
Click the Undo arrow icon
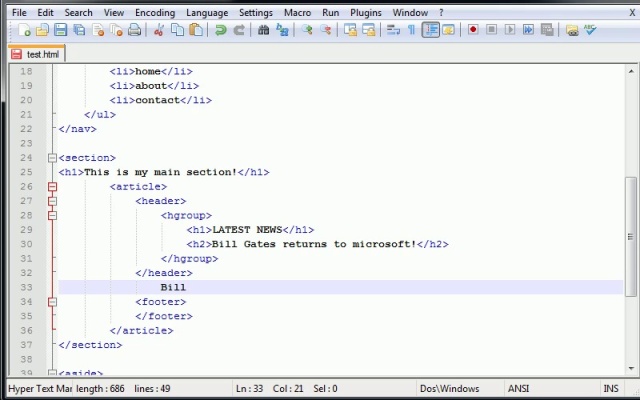220,31
